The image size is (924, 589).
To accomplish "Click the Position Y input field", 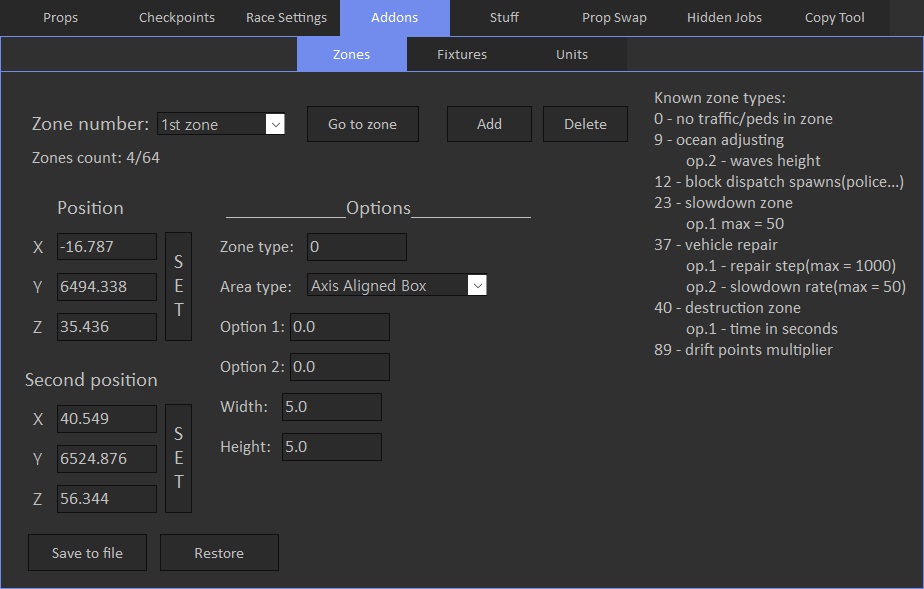I will coord(107,287).
